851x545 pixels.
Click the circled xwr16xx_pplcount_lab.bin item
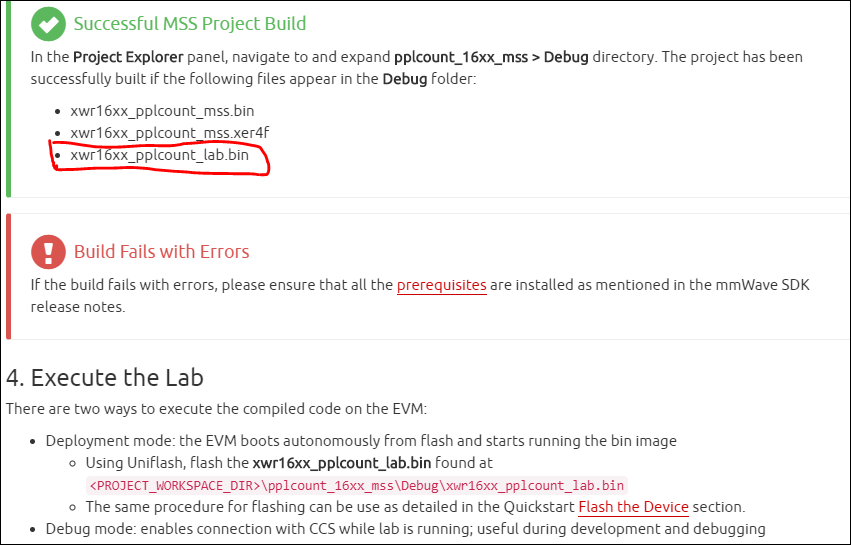coord(159,155)
